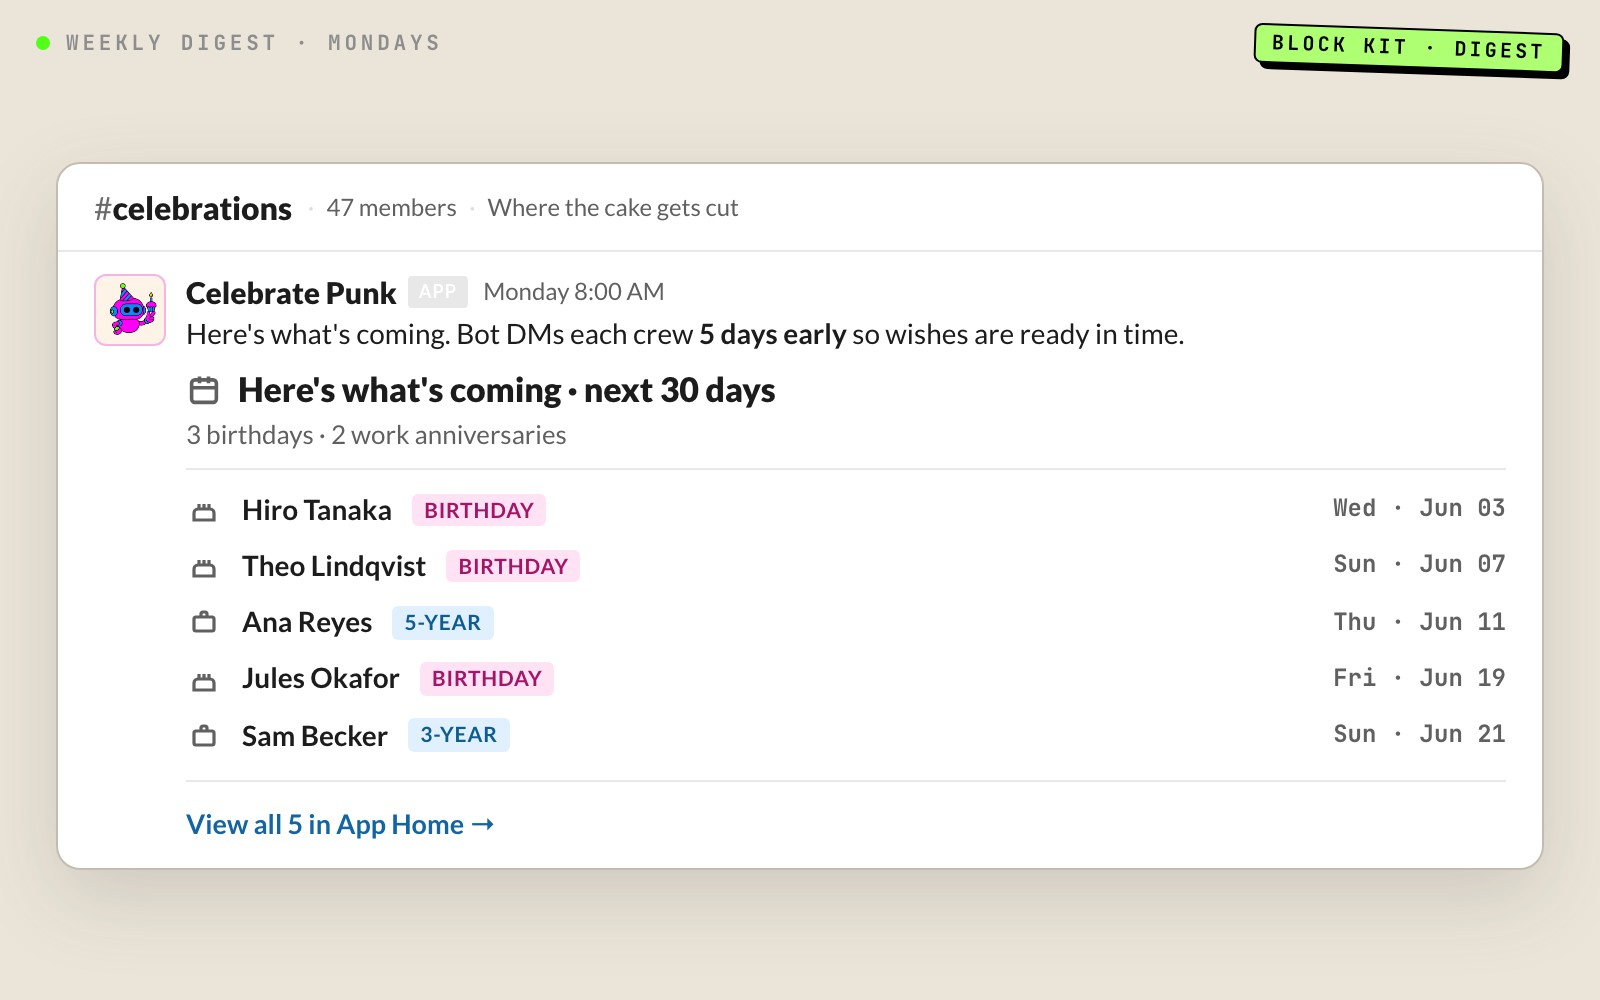Click the calendar icon beside the heading
Screen dimensions: 1600x1000
click(x=204, y=390)
